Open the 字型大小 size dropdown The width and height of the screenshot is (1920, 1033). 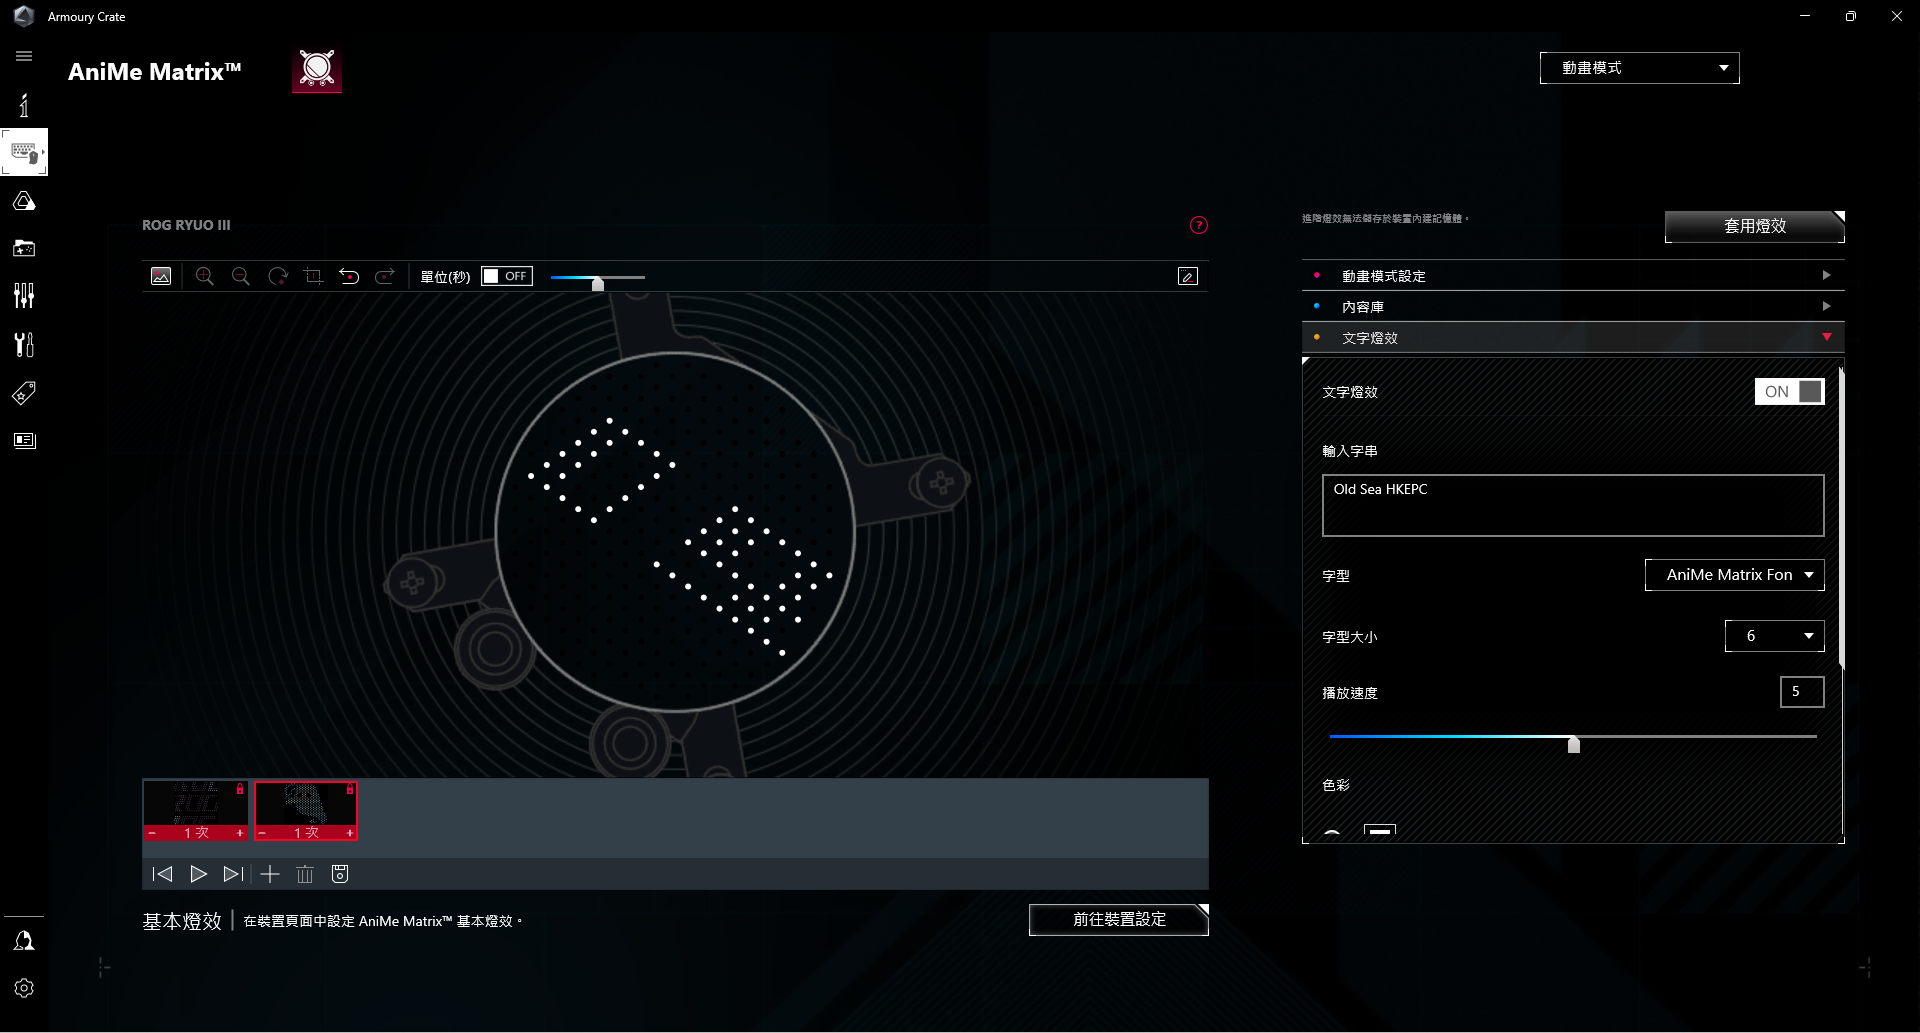click(1775, 636)
